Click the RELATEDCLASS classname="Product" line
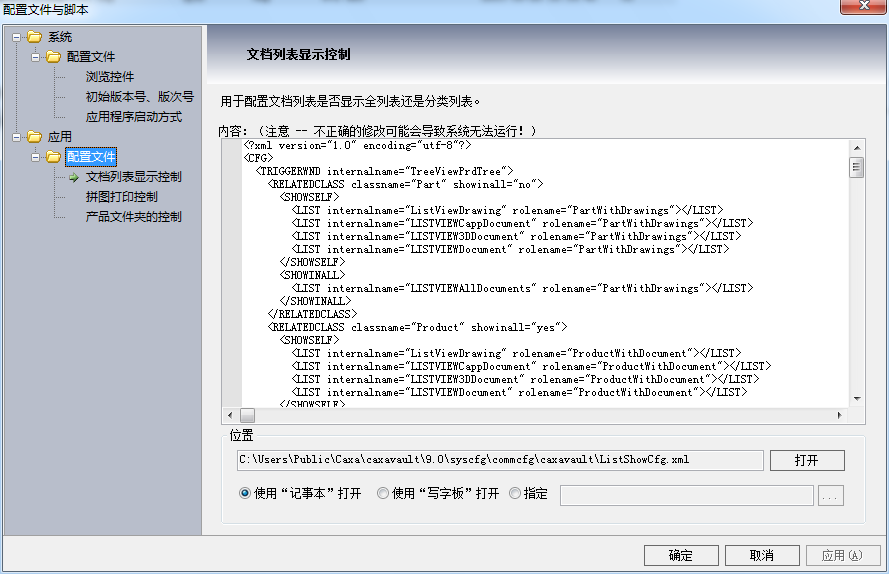889x574 pixels. pos(417,327)
